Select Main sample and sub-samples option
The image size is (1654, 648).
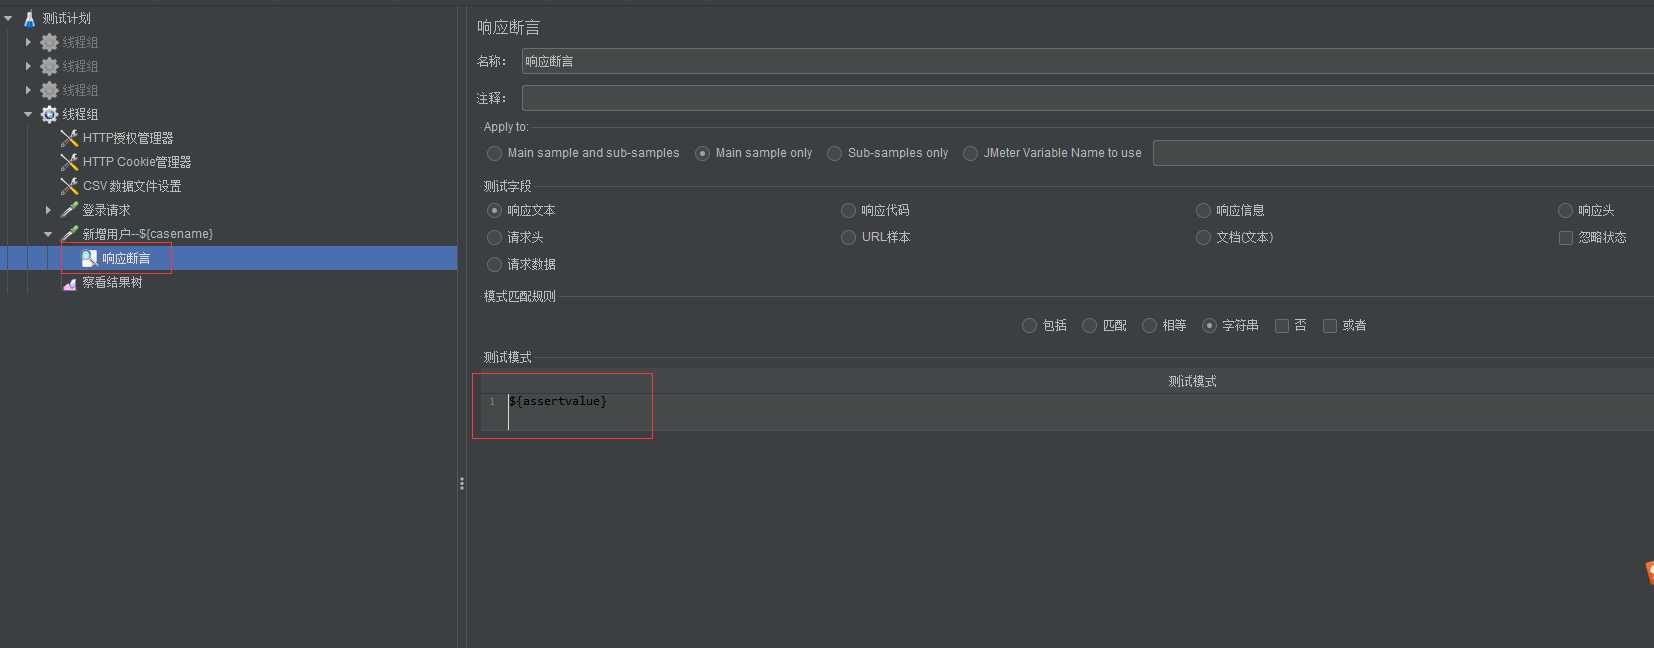click(x=494, y=153)
